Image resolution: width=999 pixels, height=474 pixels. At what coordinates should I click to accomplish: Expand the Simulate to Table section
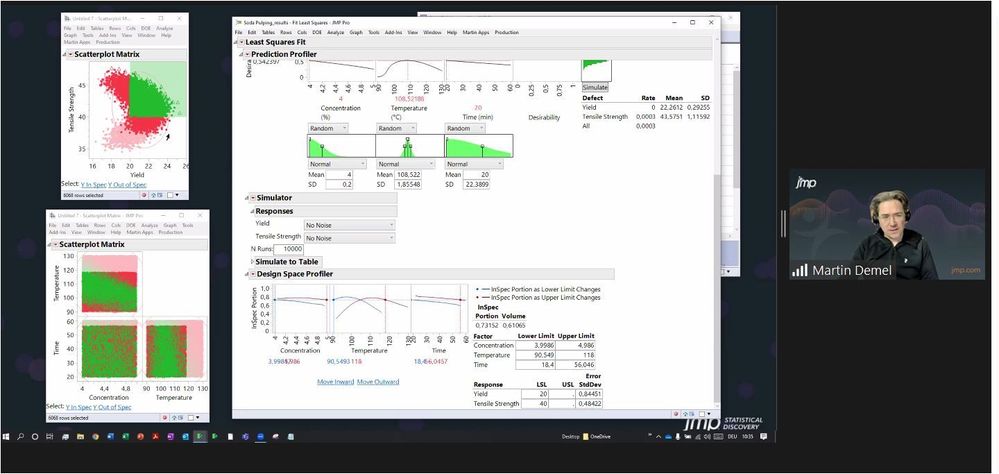coord(252,261)
